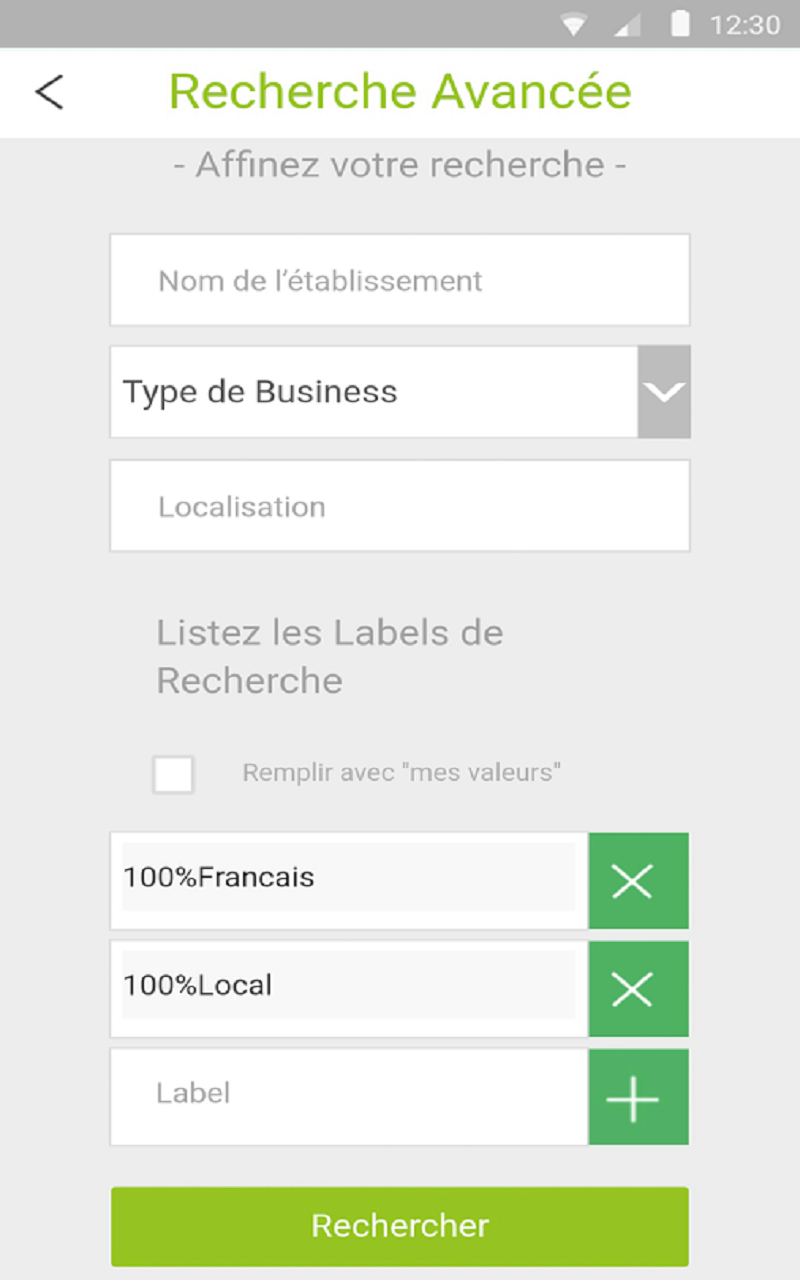Expand the Type de Business dropdown arrow

(x=664, y=392)
